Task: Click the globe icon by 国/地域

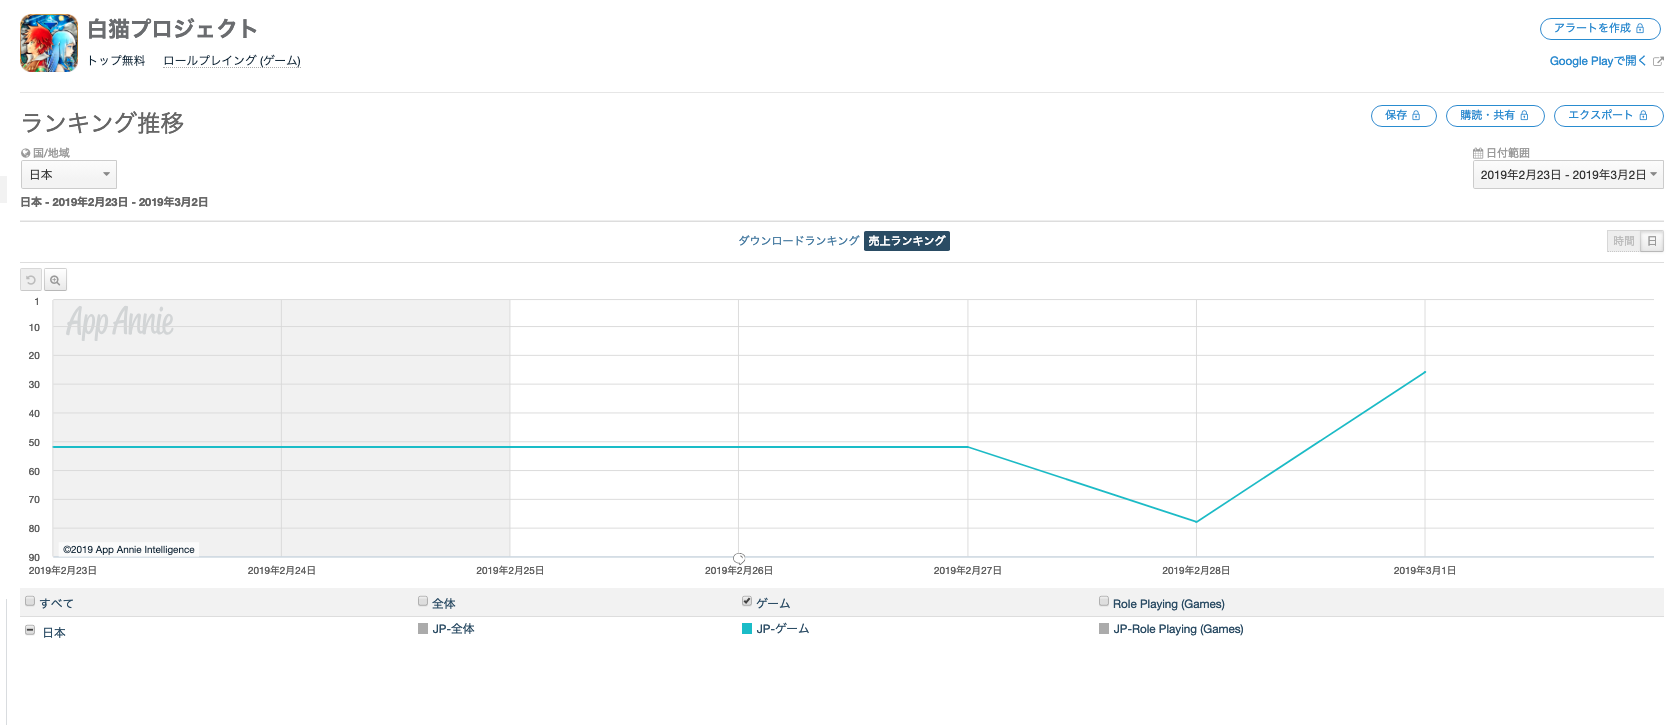Action: point(26,153)
